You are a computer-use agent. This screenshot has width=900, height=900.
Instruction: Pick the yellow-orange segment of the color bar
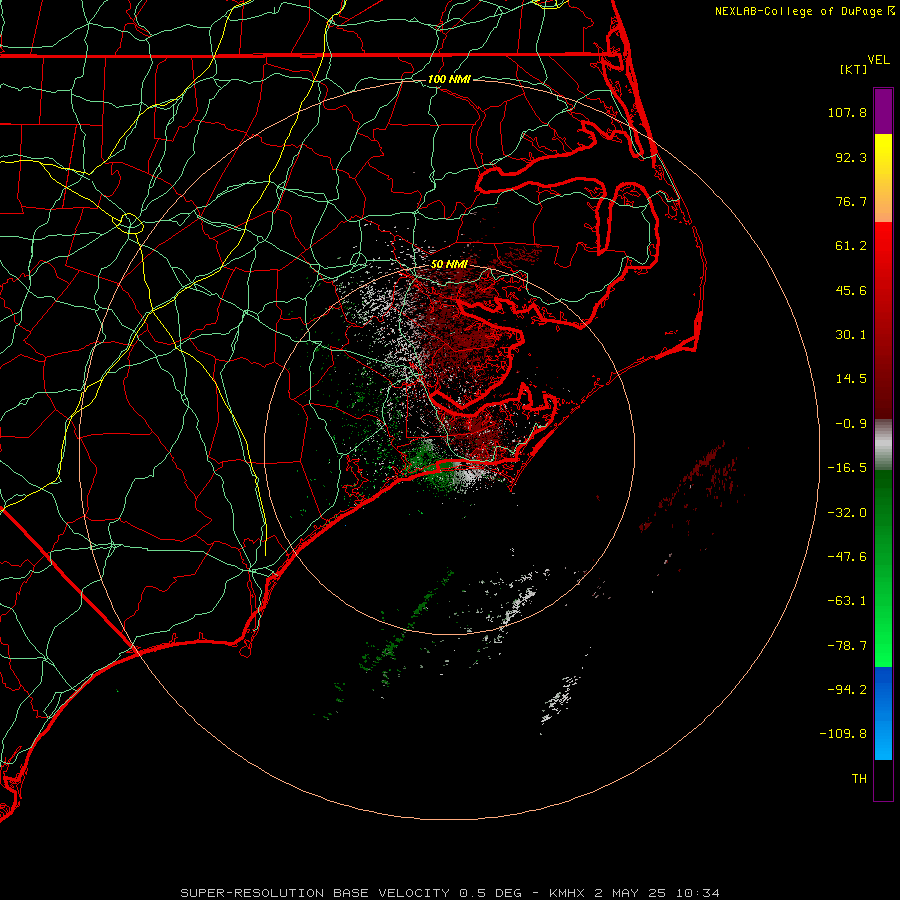(883, 178)
